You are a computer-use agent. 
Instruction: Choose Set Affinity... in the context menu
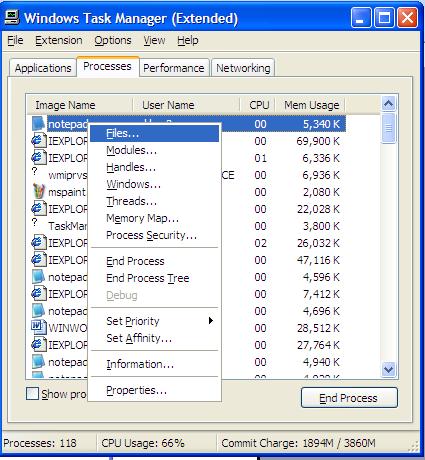point(154,338)
